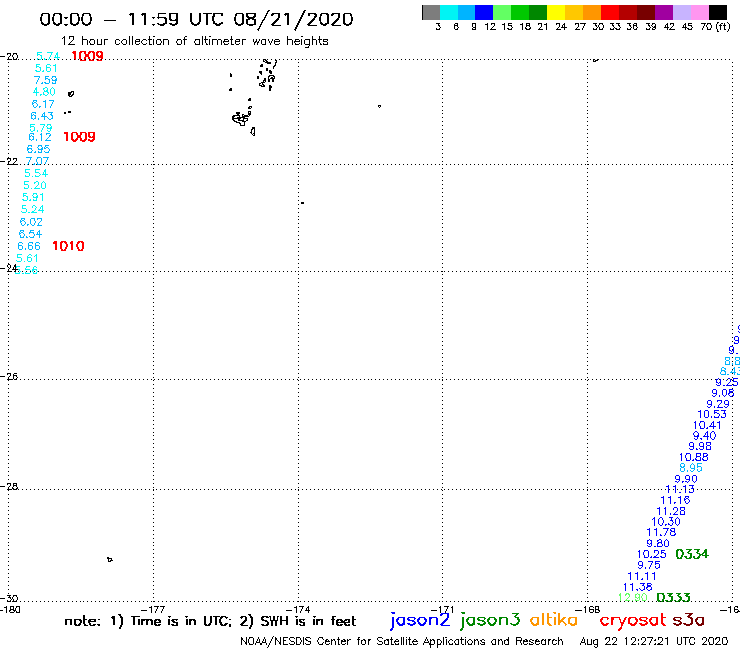This screenshot has width=740, height=650.
Task: Click the red '1010' time label
Action: (x=68, y=246)
